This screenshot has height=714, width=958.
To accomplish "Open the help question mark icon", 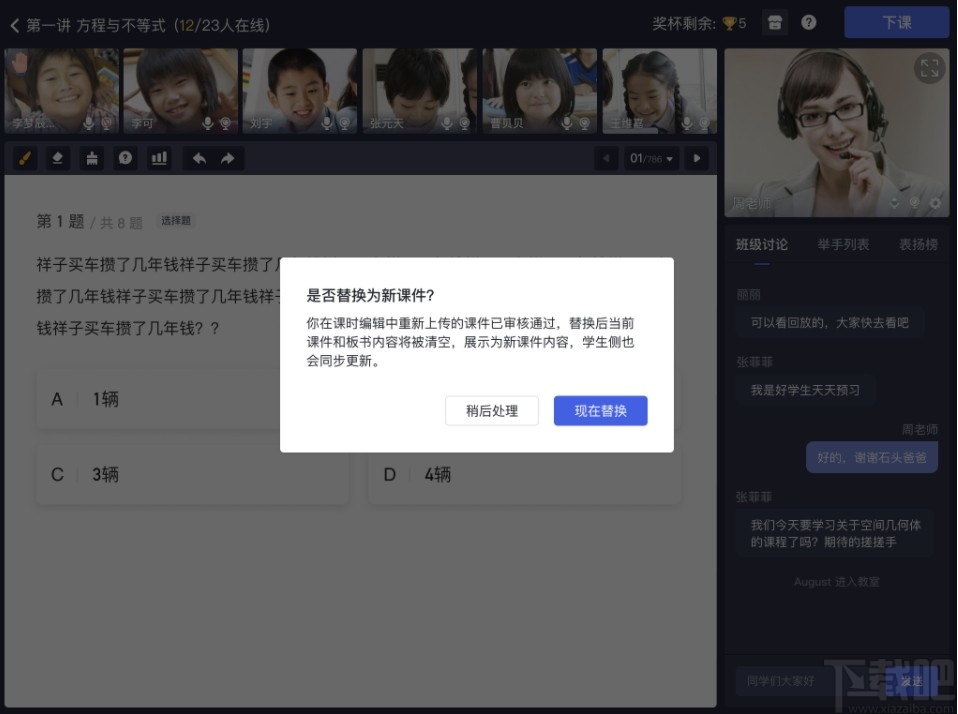I will (809, 22).
